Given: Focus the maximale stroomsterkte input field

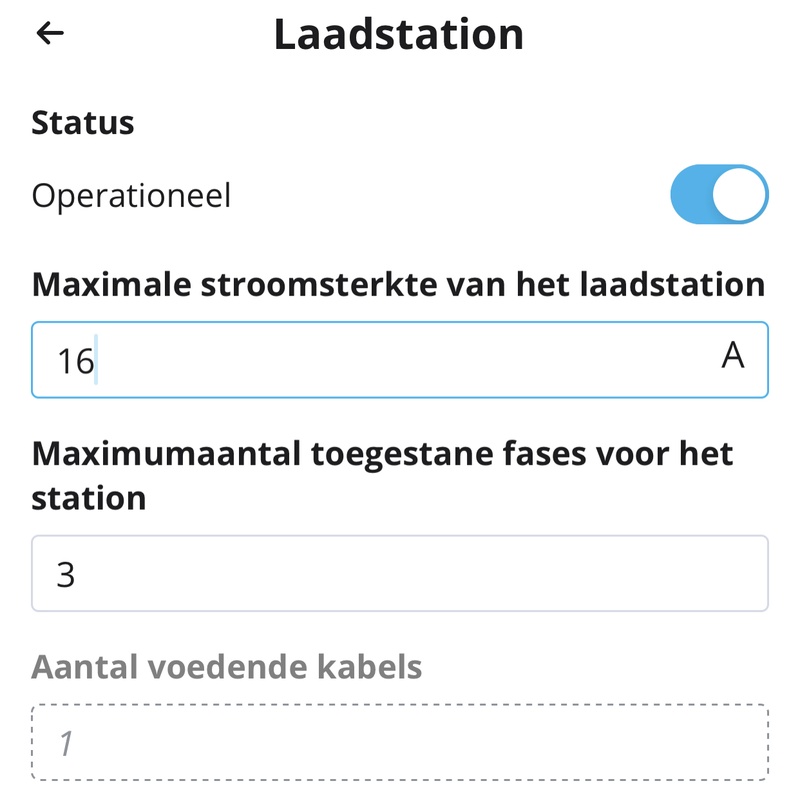Looking at the screenshot, I should [x=400, y=360].
